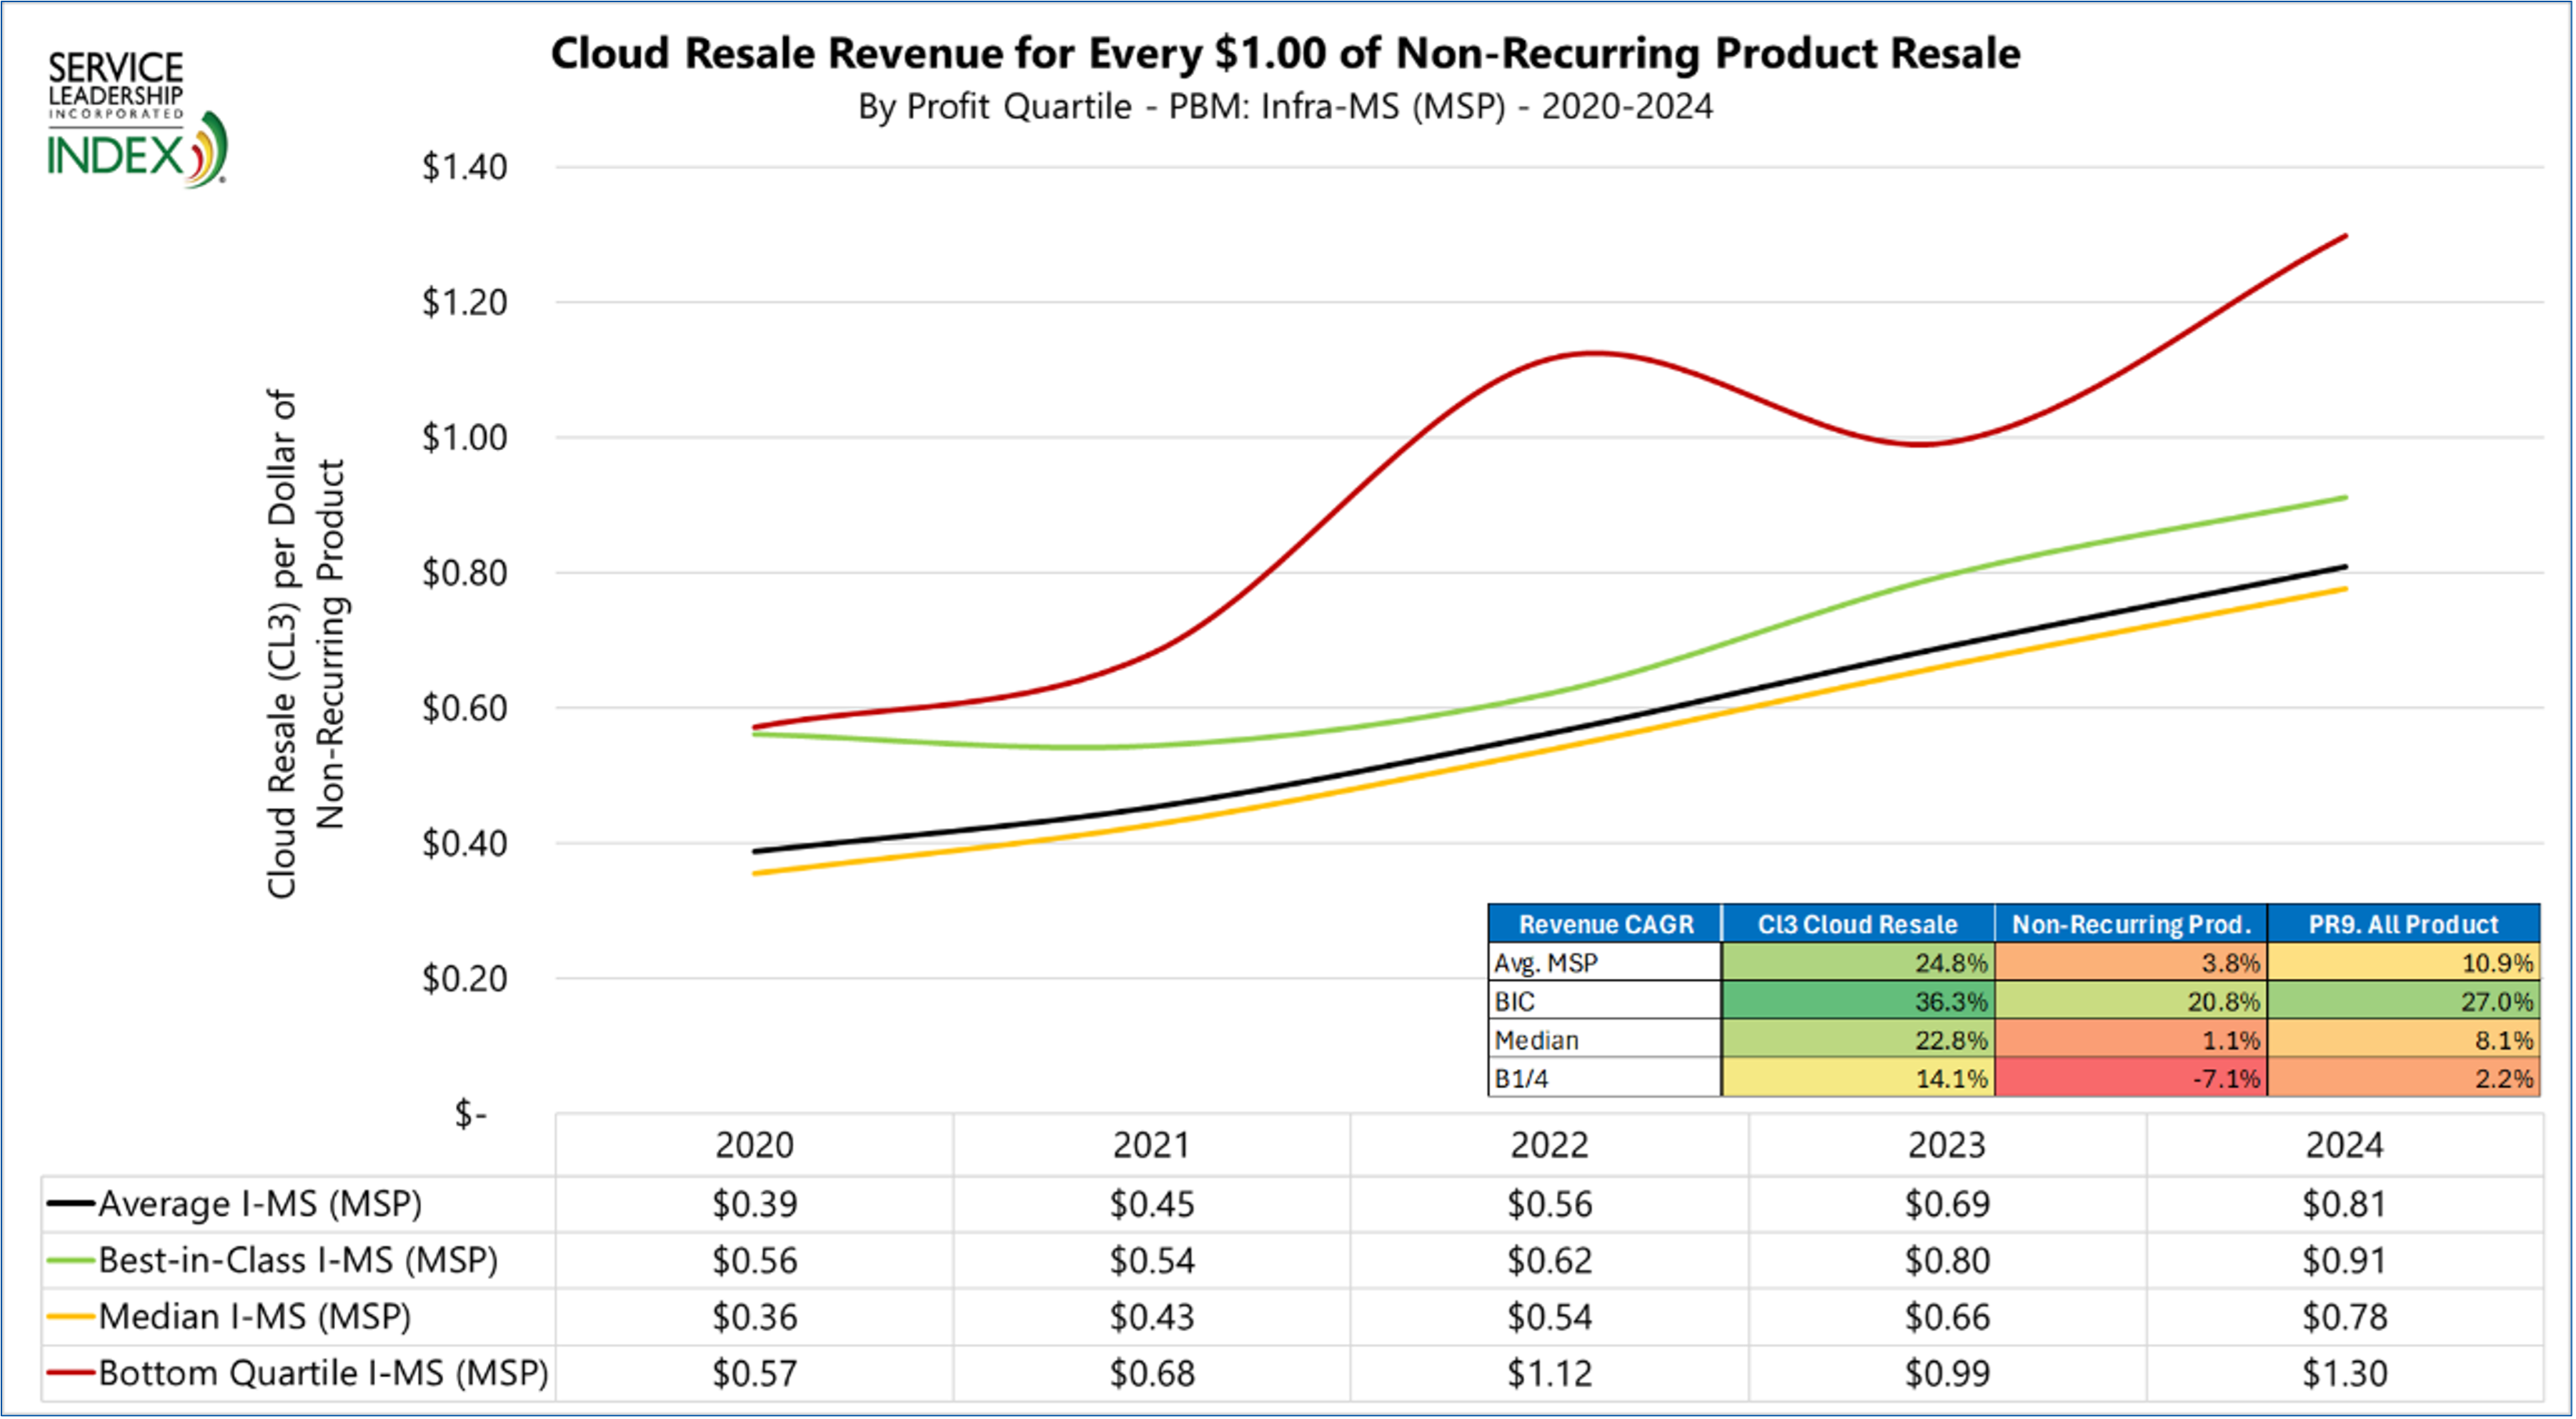Image resolution: width=2576 pixels, height=1419 pixels.
Task: Select the Cl3 Cloud Resale column header
Action: pos(1857,924)
